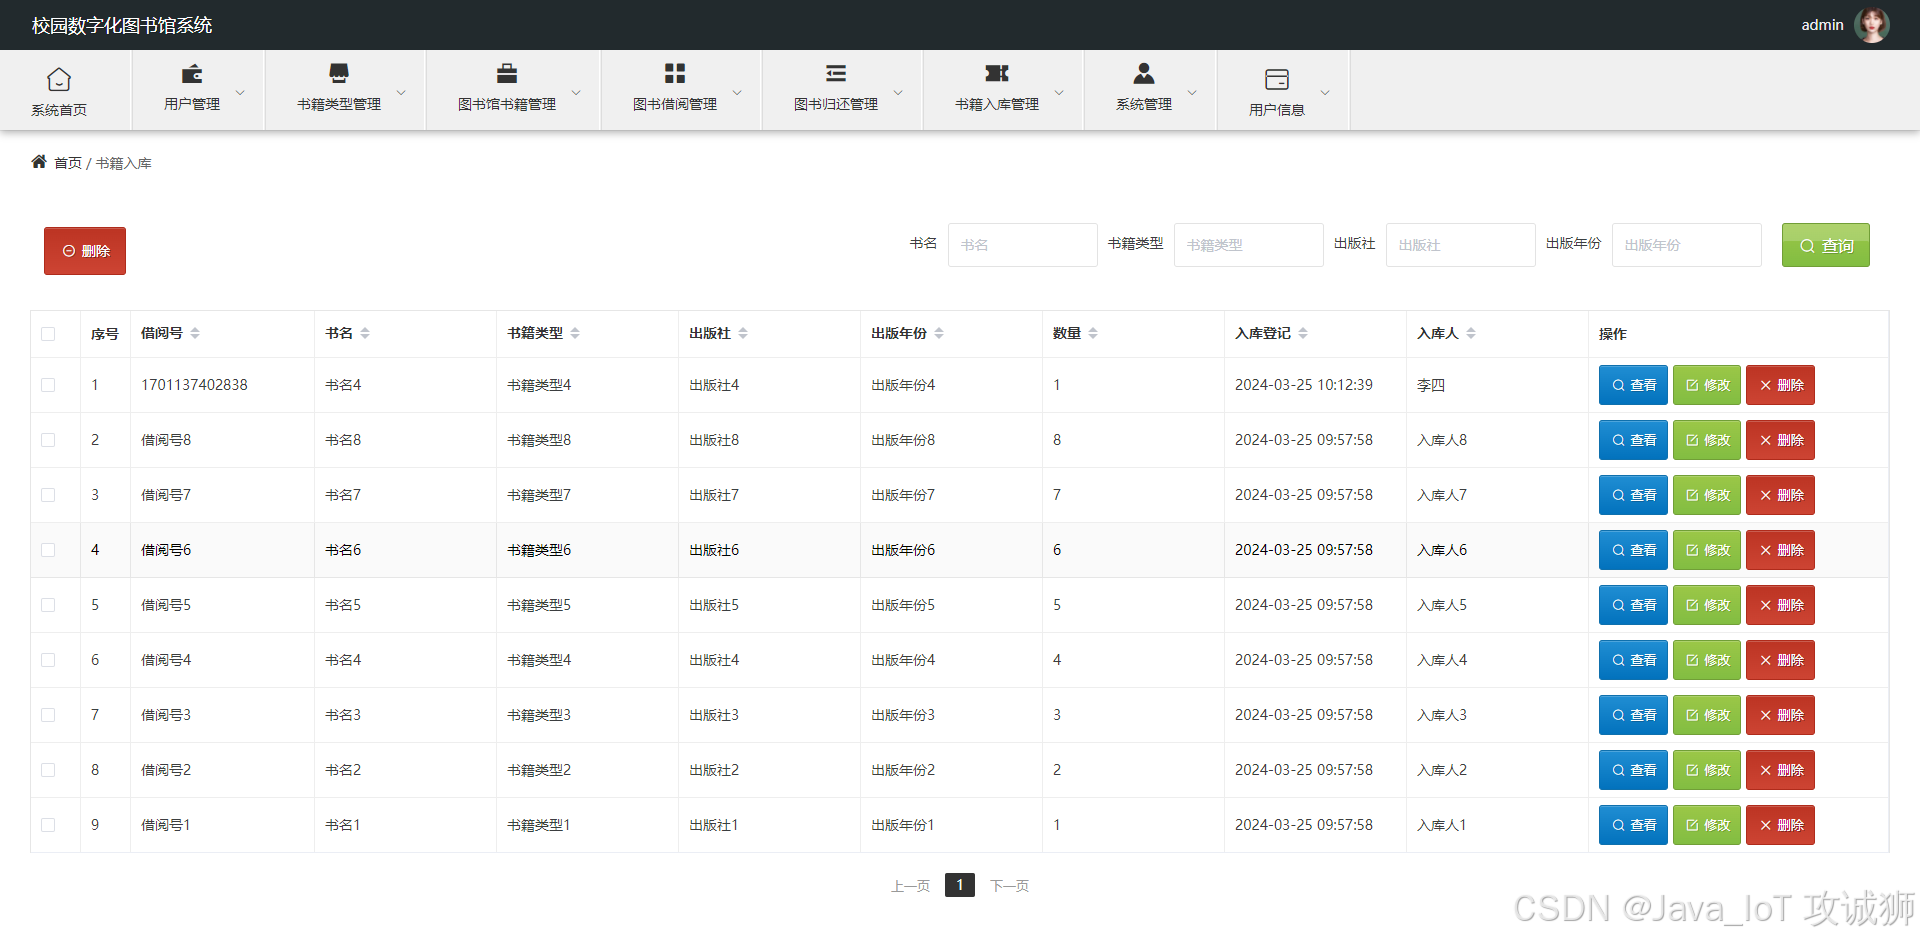Click 修改 for the 借阅号3 row
The height and width of the screenshot is (940, 1920).
(x=1707, y=715)
